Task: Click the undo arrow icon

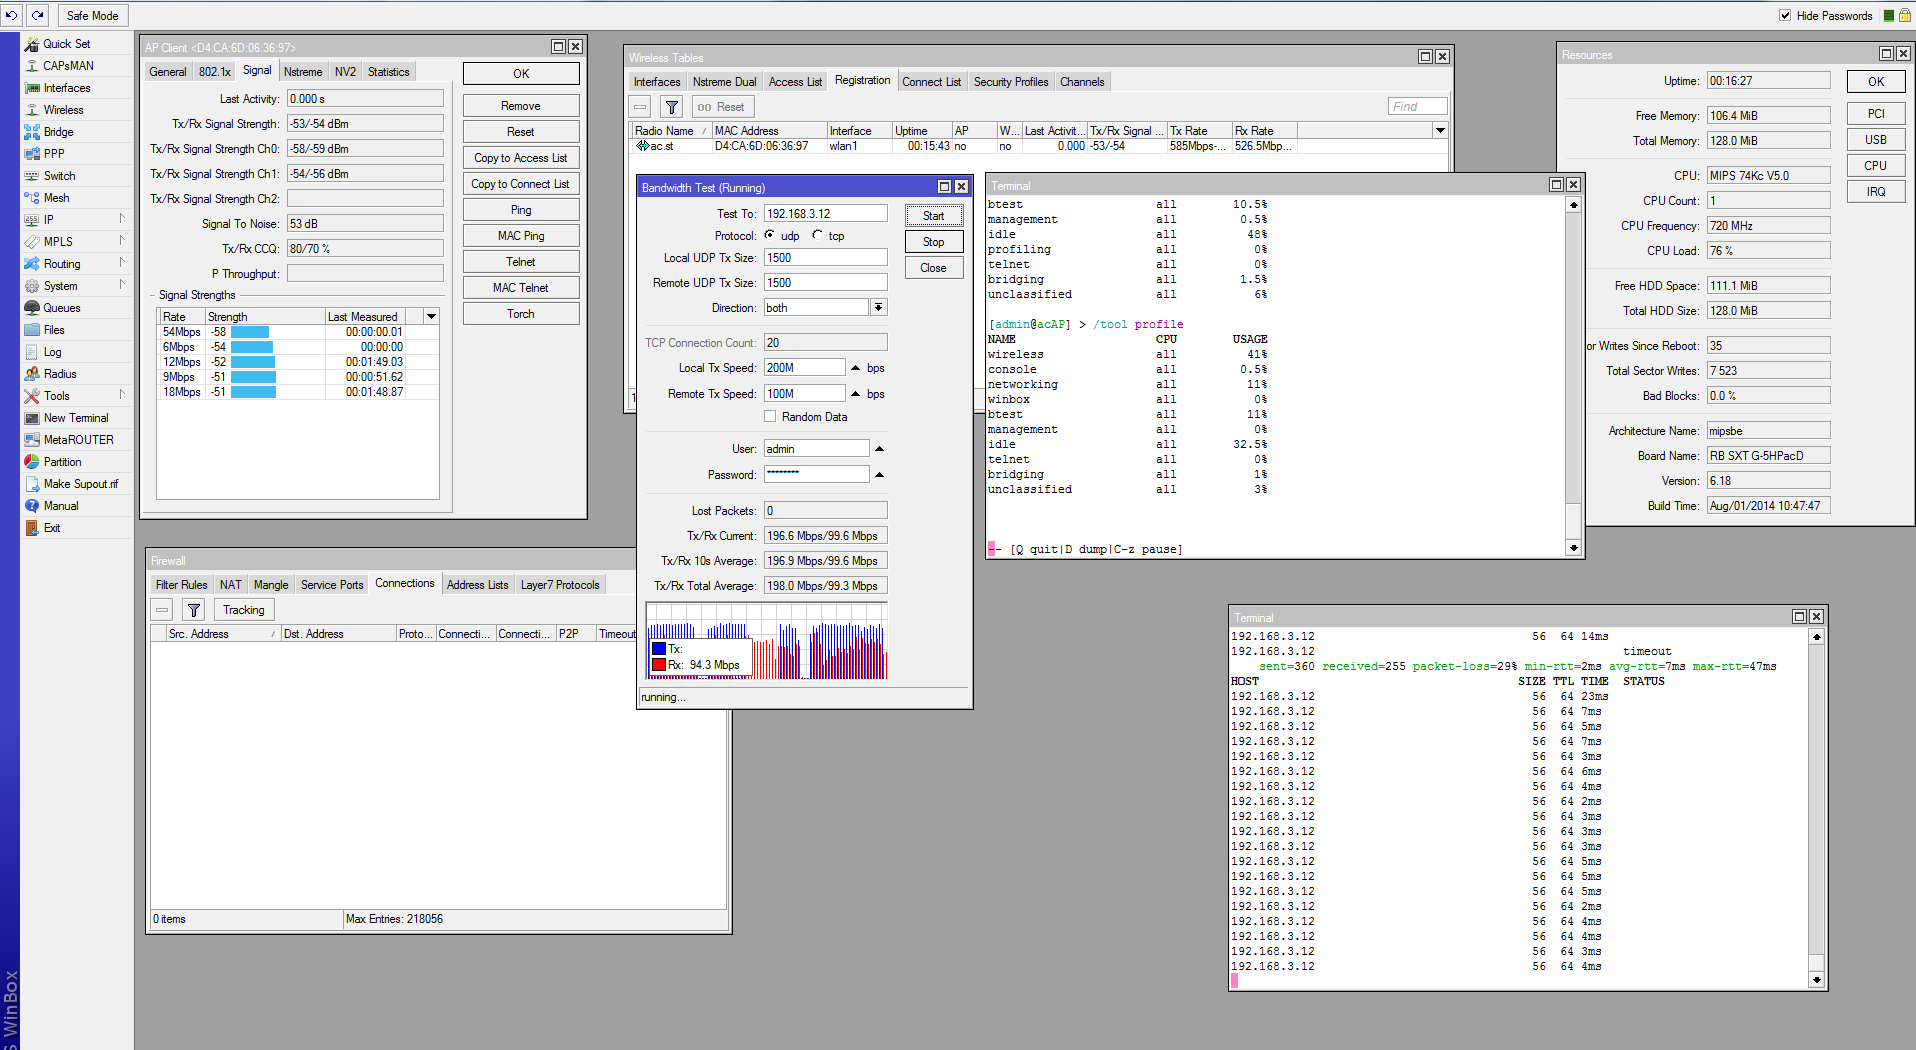Action: [x=12, y=15]
